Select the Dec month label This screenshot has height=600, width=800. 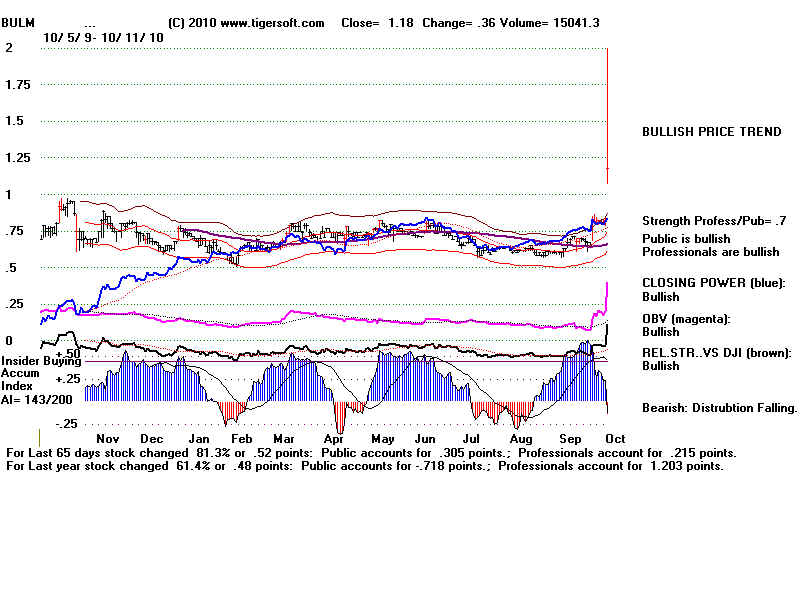[152, 439]
